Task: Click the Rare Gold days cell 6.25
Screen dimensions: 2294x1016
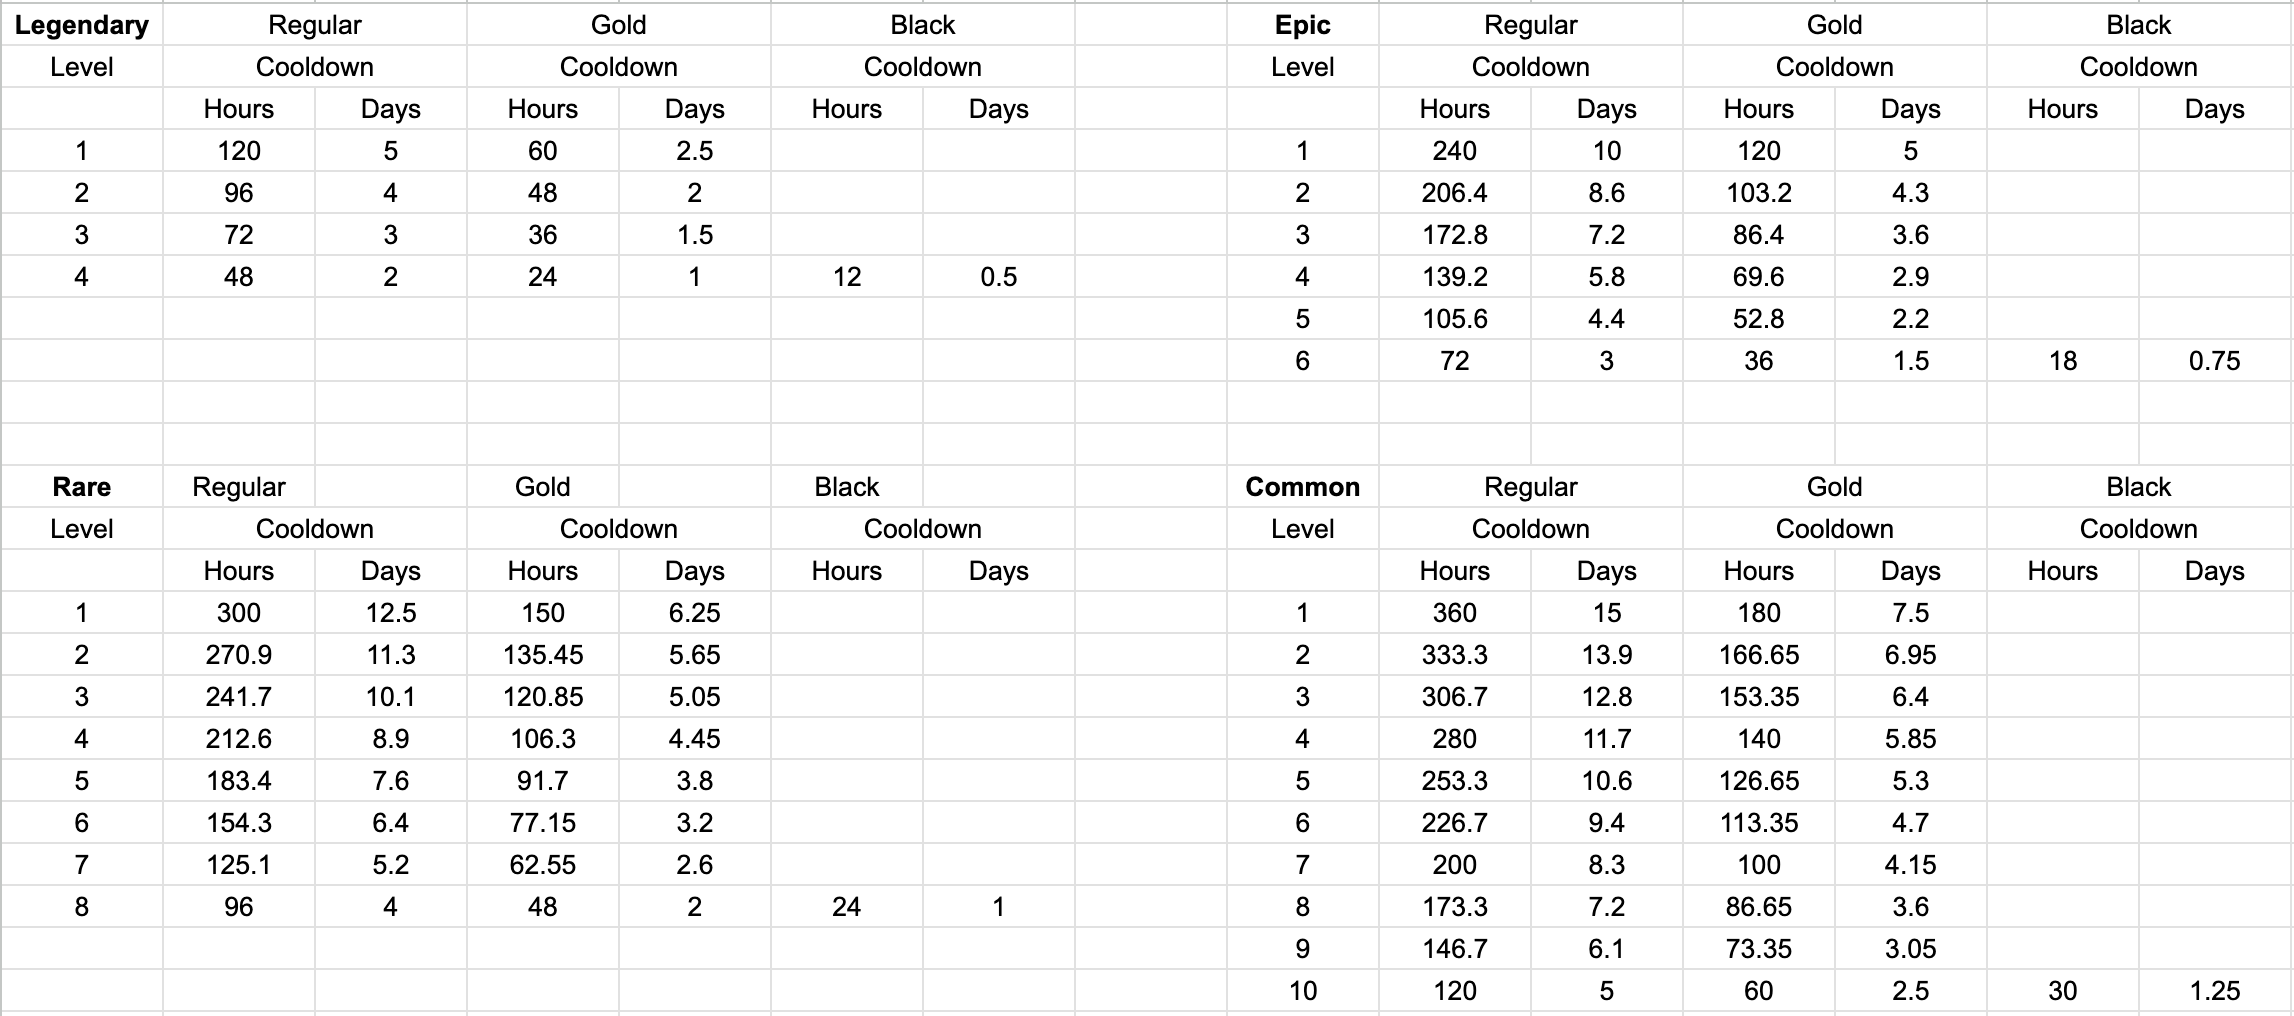Action: coord(694,613)
